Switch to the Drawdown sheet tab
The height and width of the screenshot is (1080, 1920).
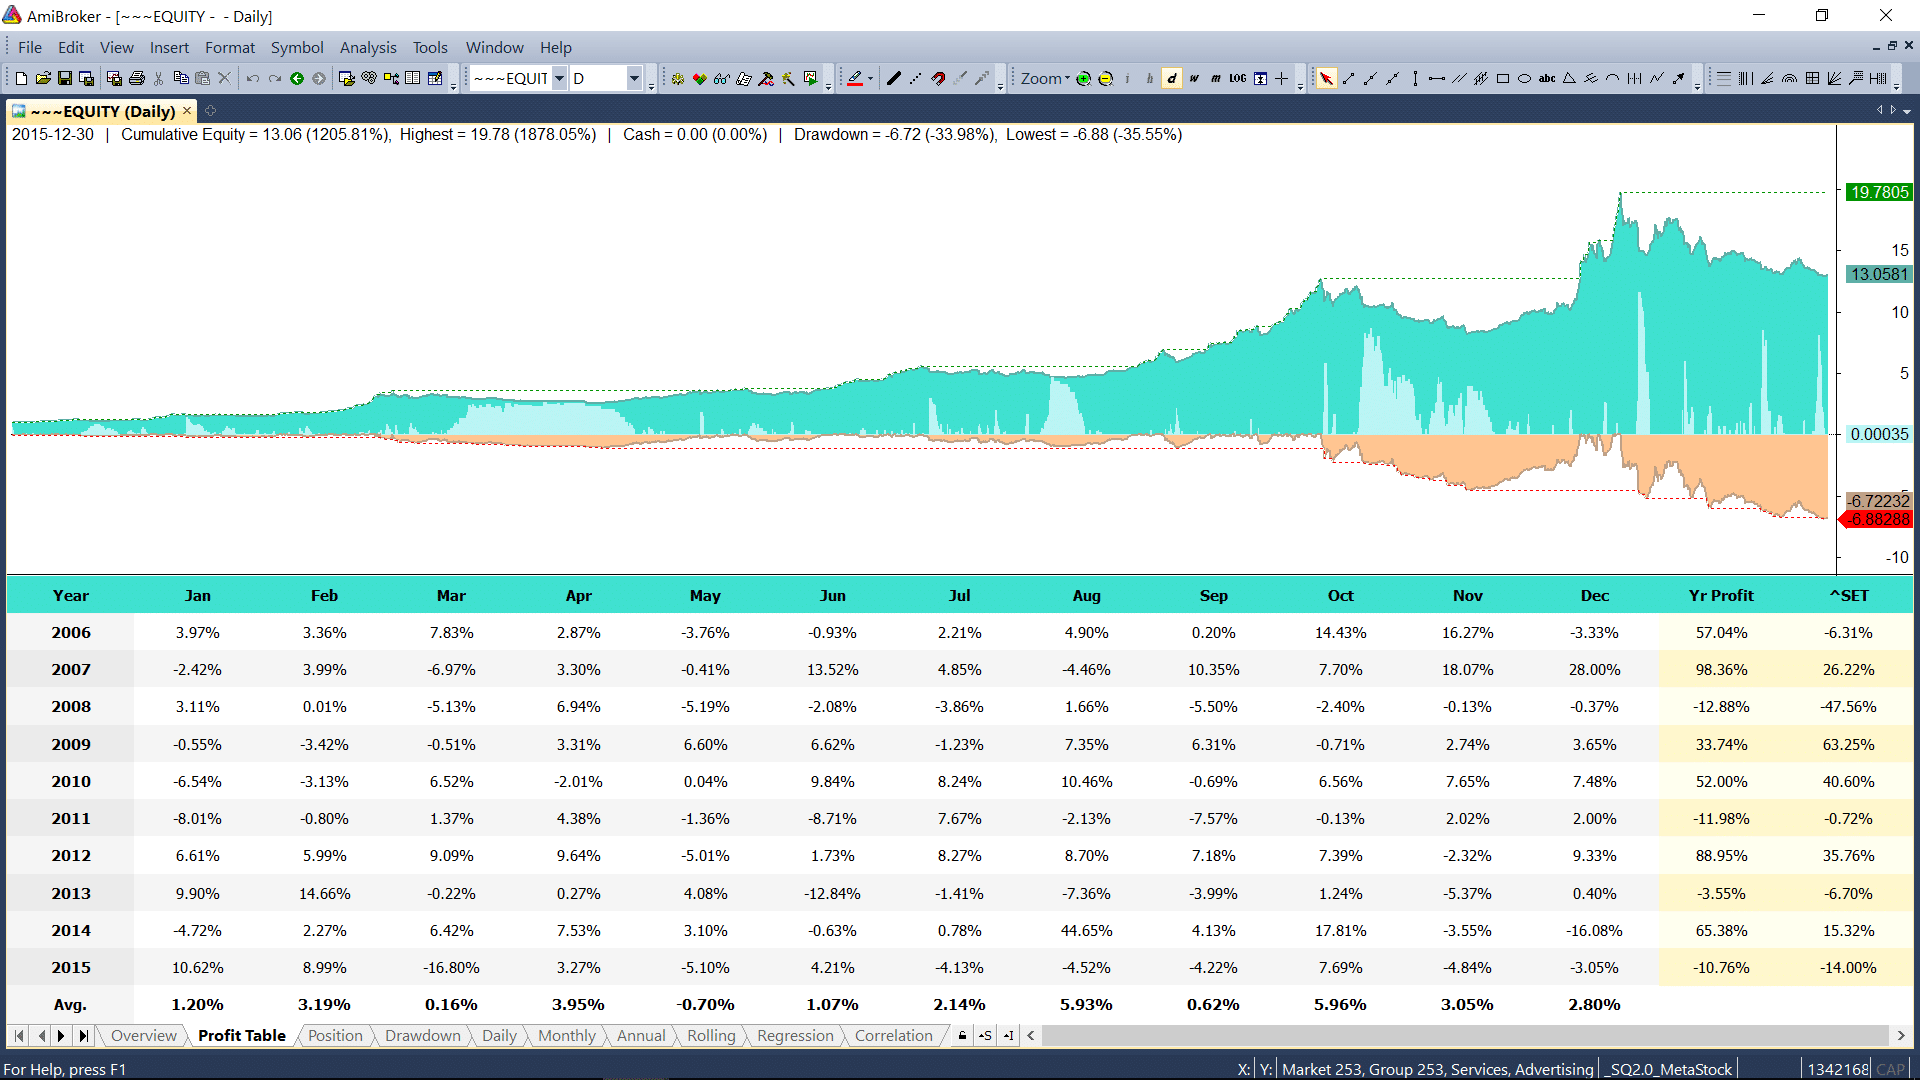[422, 1036]
